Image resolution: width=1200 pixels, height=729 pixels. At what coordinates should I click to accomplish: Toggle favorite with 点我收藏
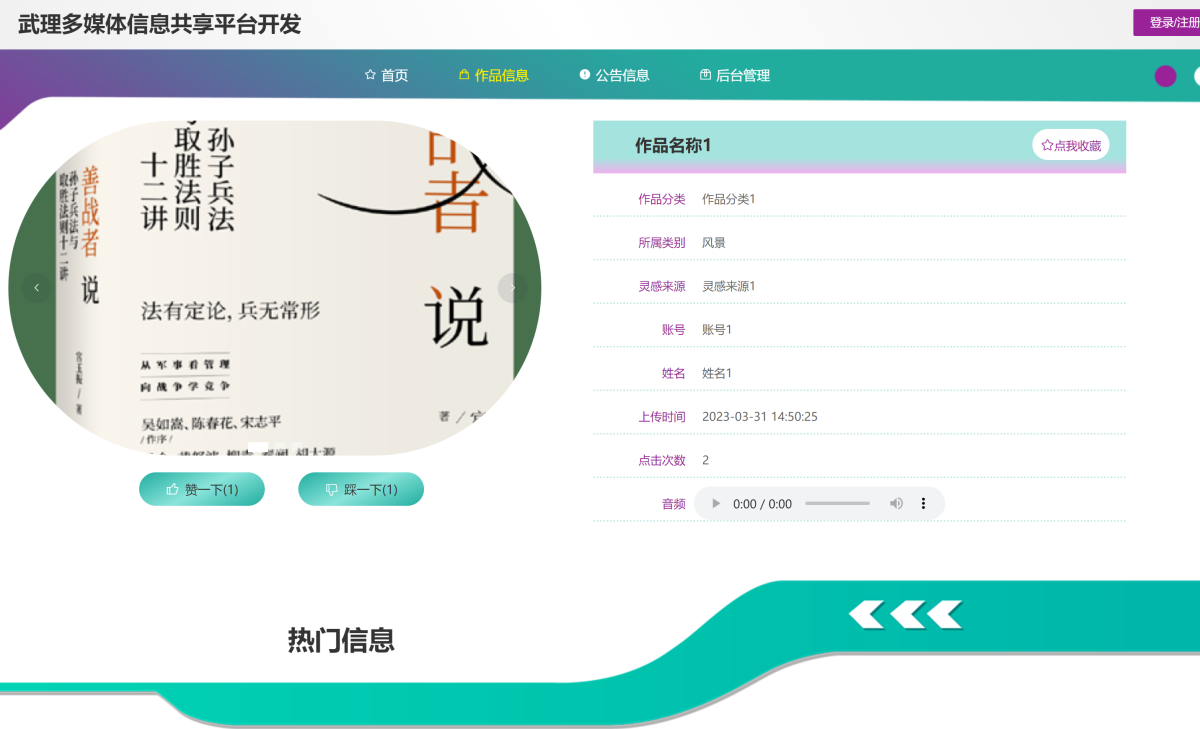click(1071, 145)
